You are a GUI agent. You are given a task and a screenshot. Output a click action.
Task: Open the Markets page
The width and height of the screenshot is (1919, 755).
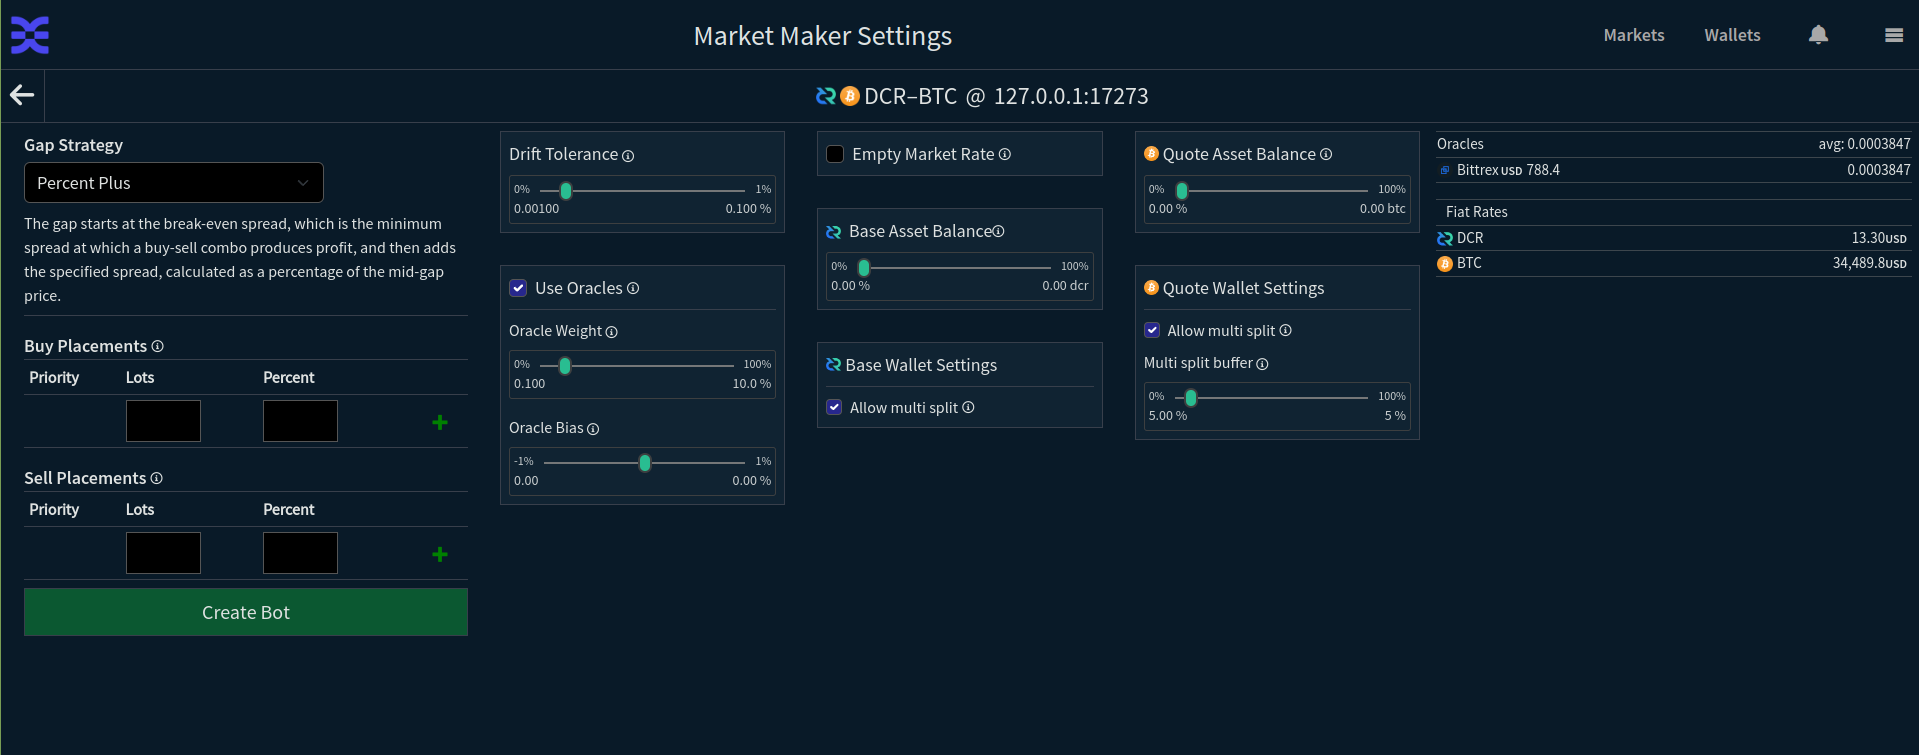[1633, 35]
